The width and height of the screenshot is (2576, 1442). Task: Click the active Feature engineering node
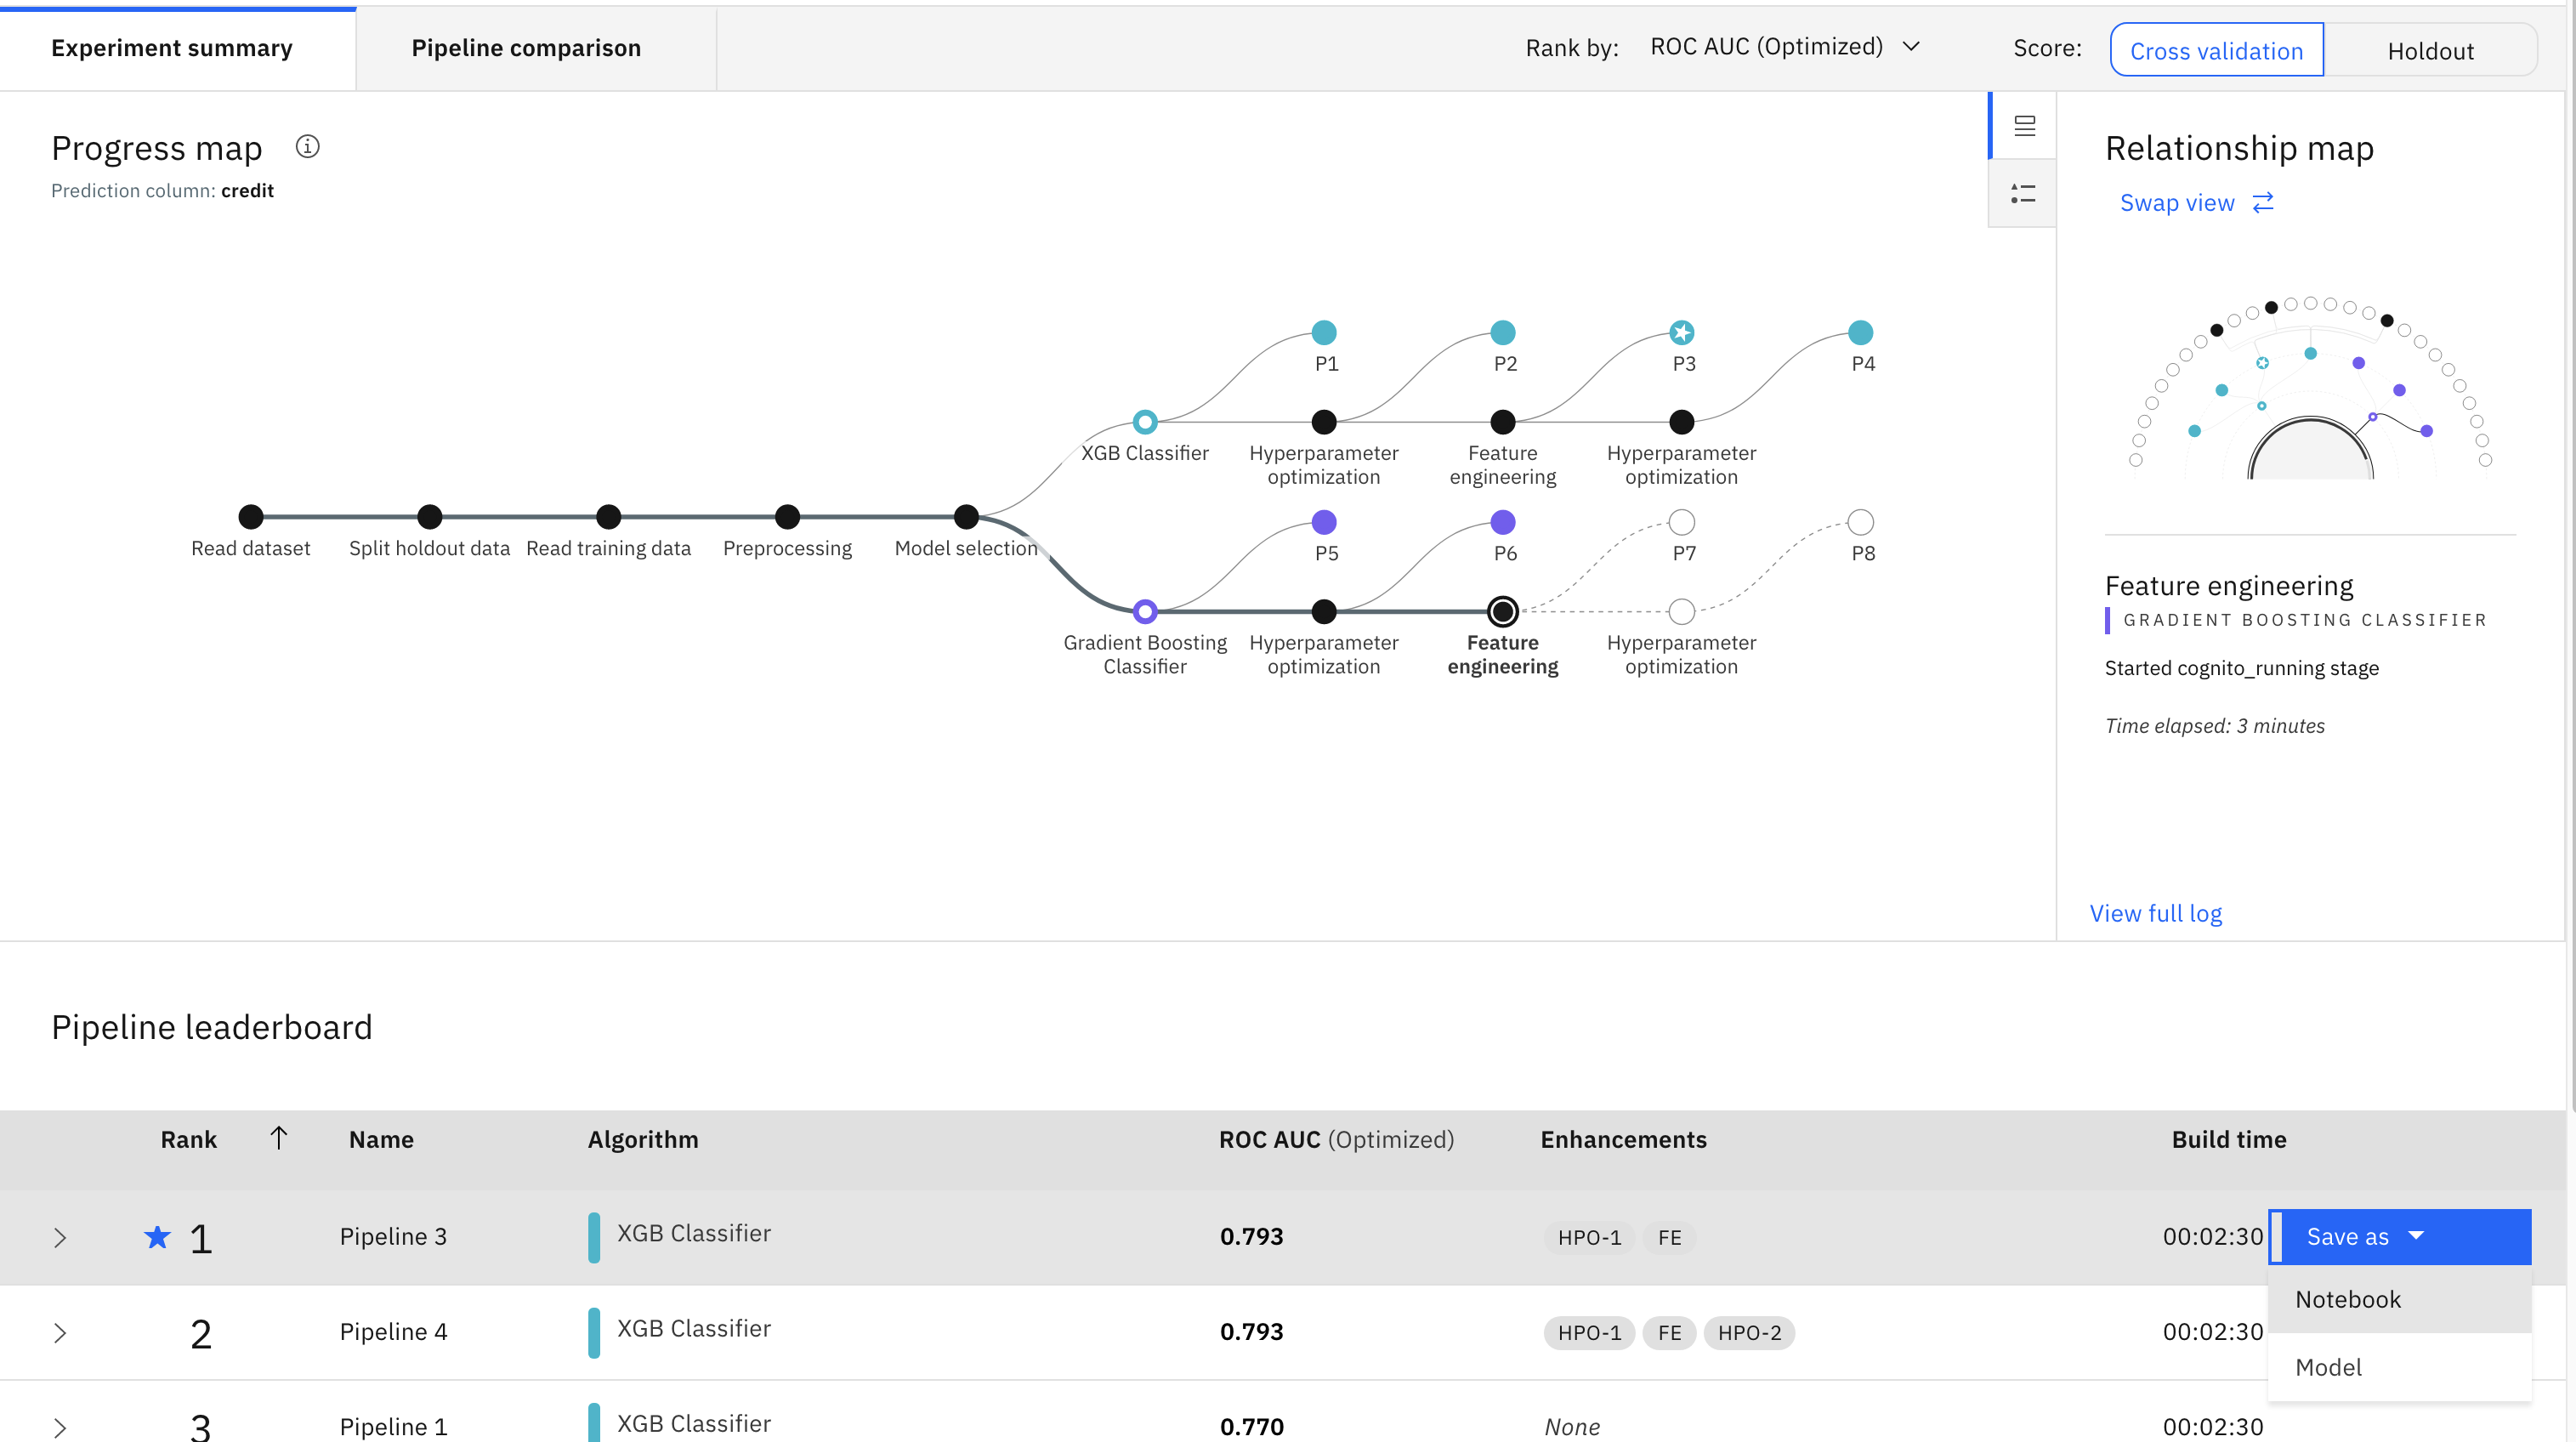(1503, 611)
